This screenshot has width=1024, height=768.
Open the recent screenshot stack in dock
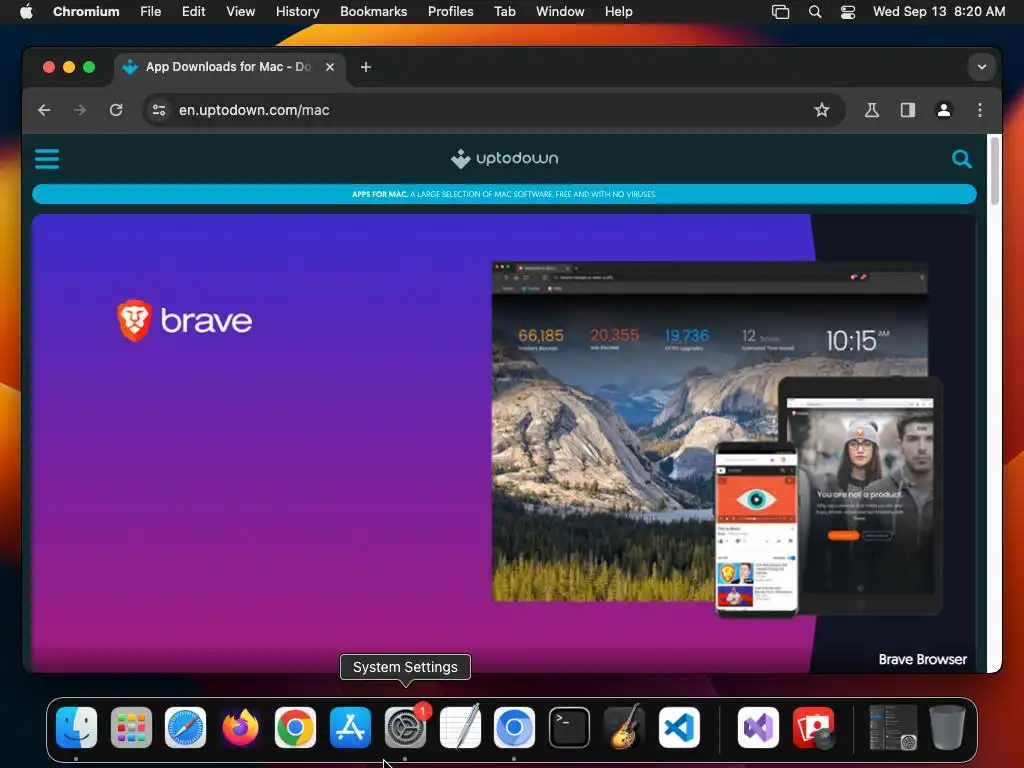click(893, 728)
